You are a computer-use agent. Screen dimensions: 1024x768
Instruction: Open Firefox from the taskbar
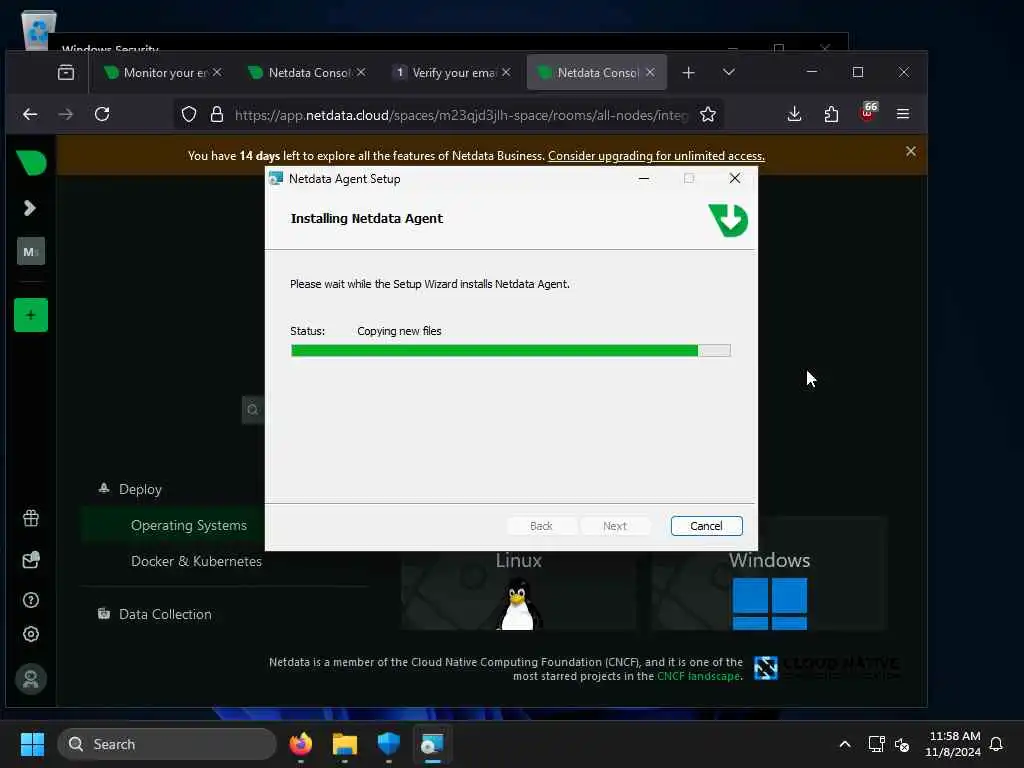(301, 744)
